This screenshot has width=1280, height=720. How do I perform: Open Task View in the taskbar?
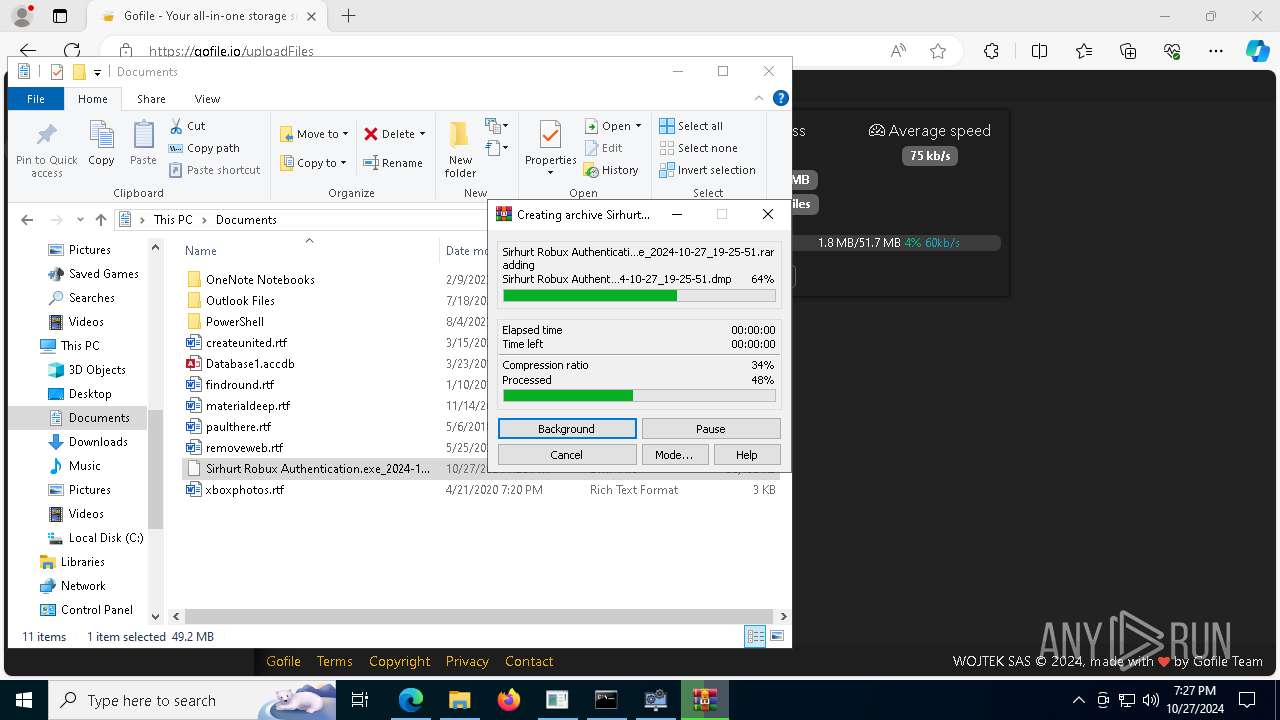360,700
